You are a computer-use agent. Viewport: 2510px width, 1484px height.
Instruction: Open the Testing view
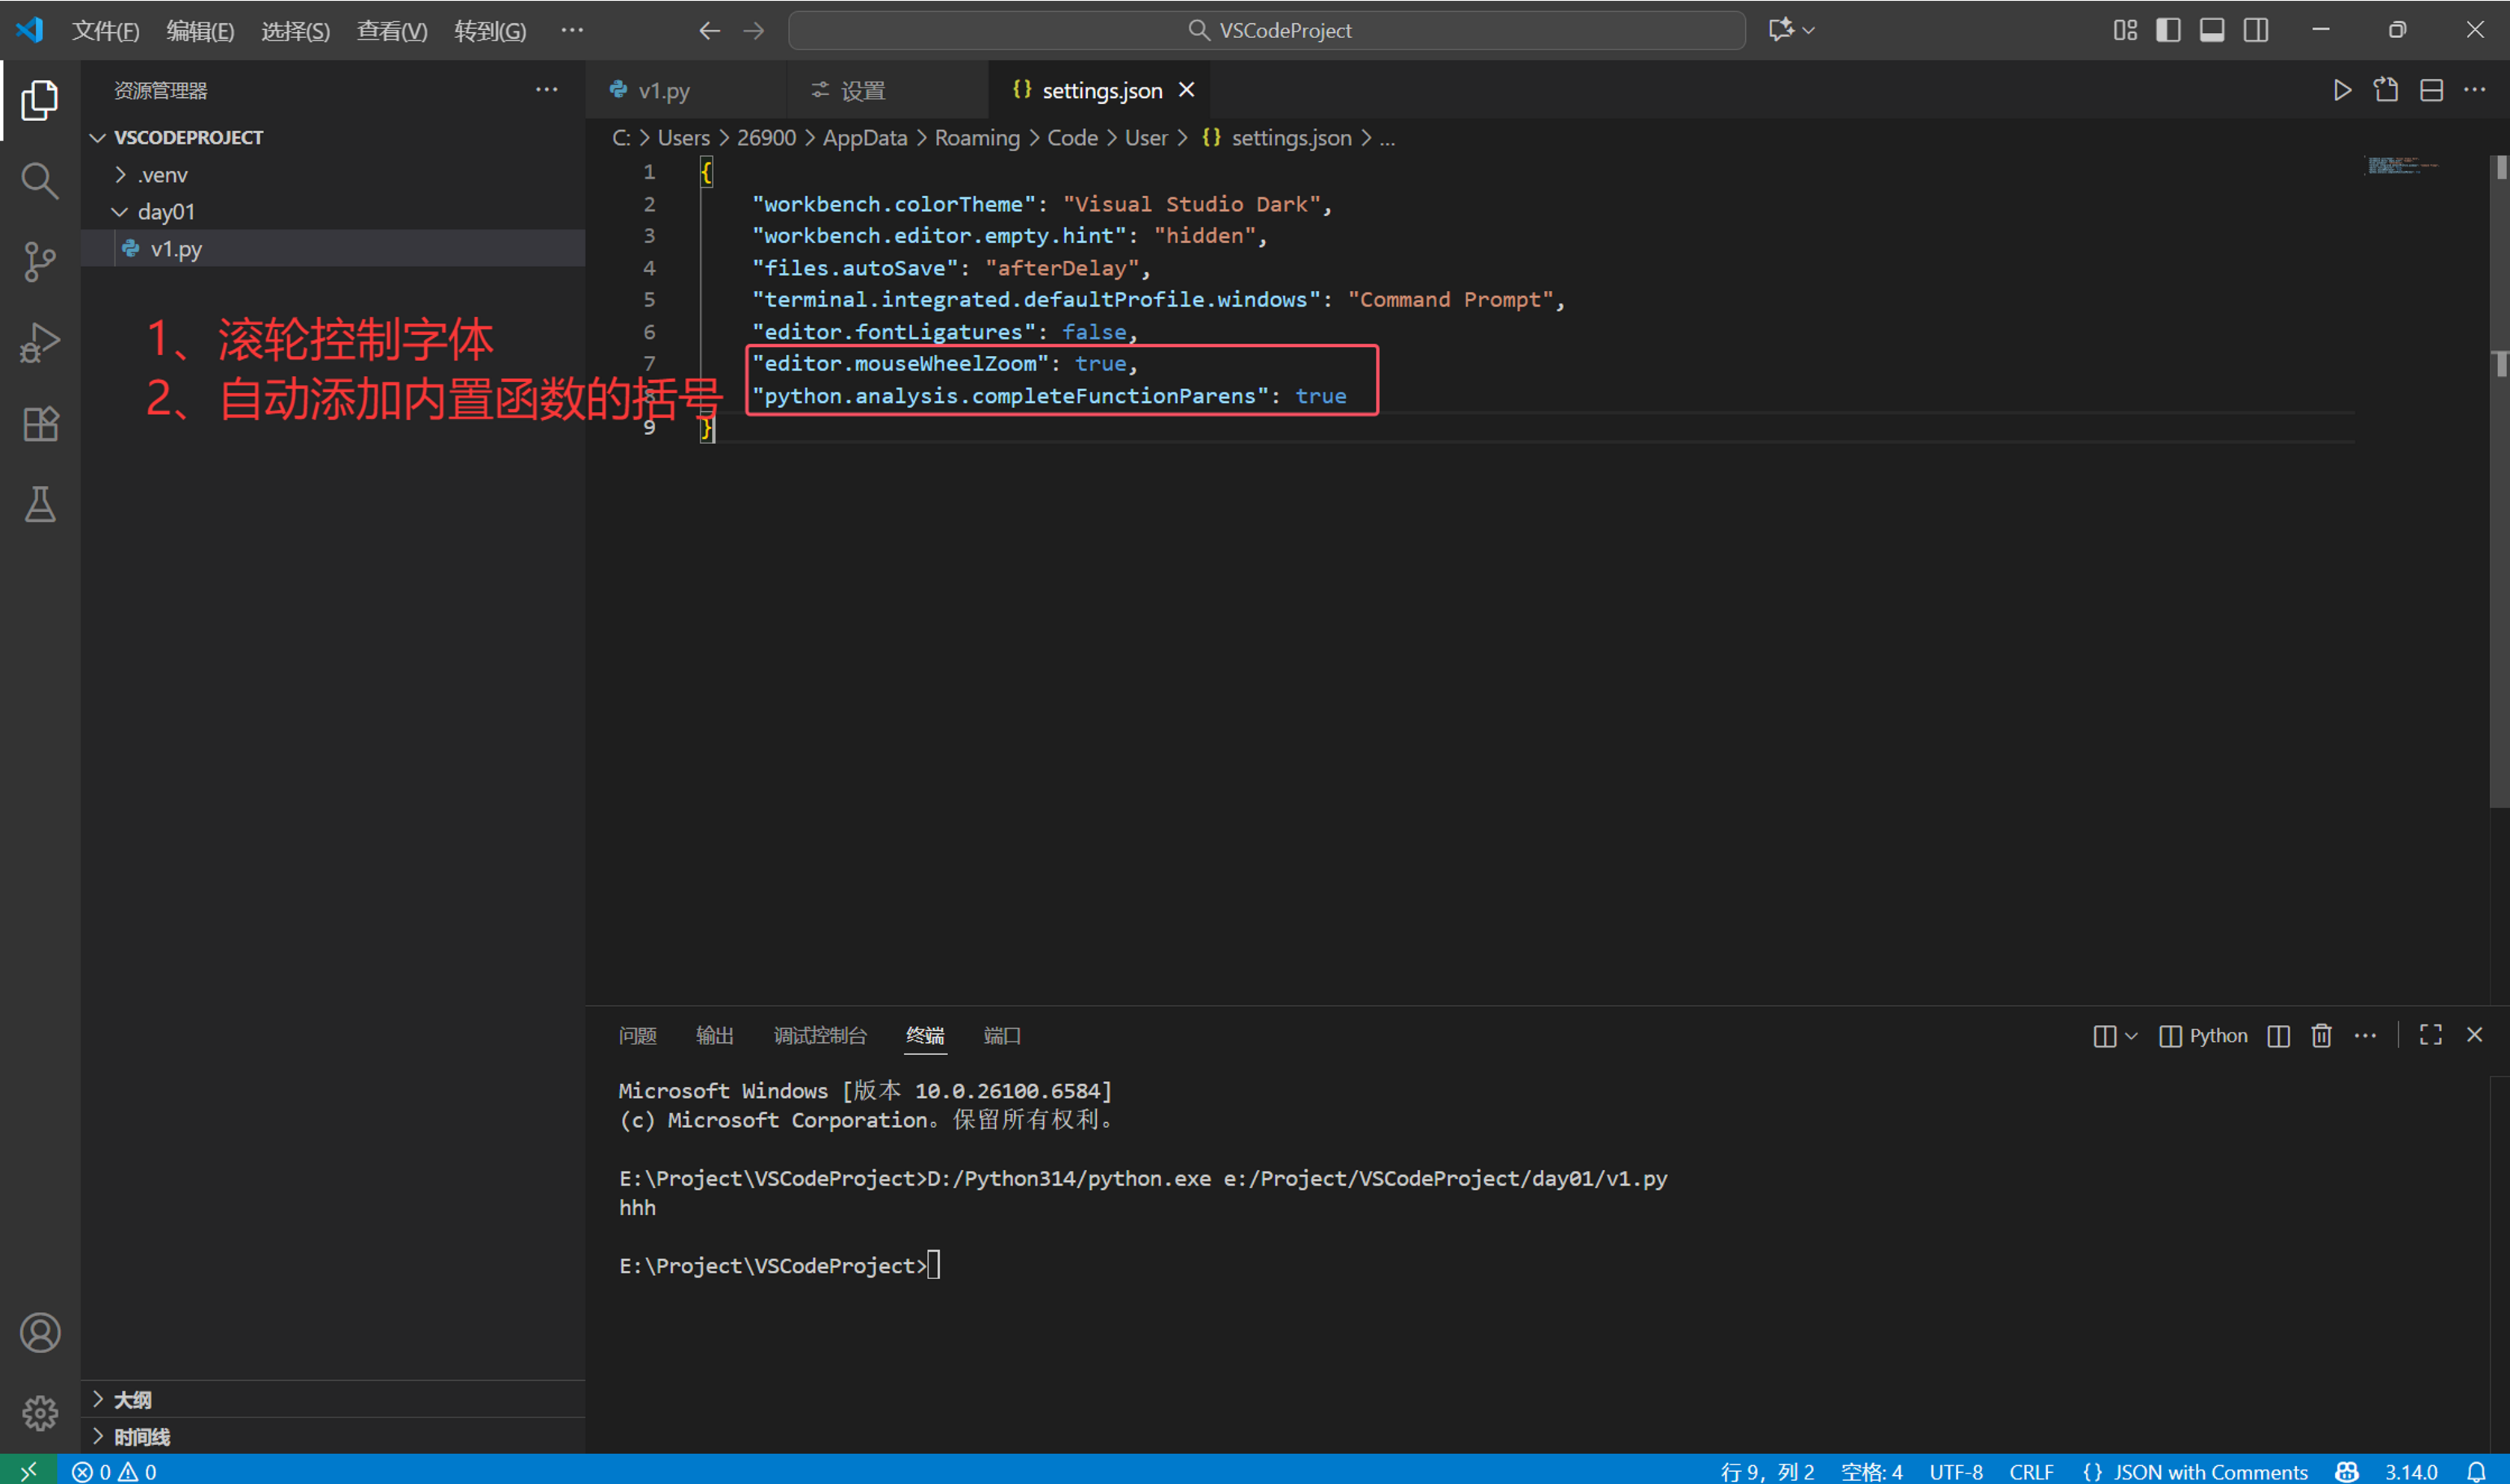(x=39, y=504)
